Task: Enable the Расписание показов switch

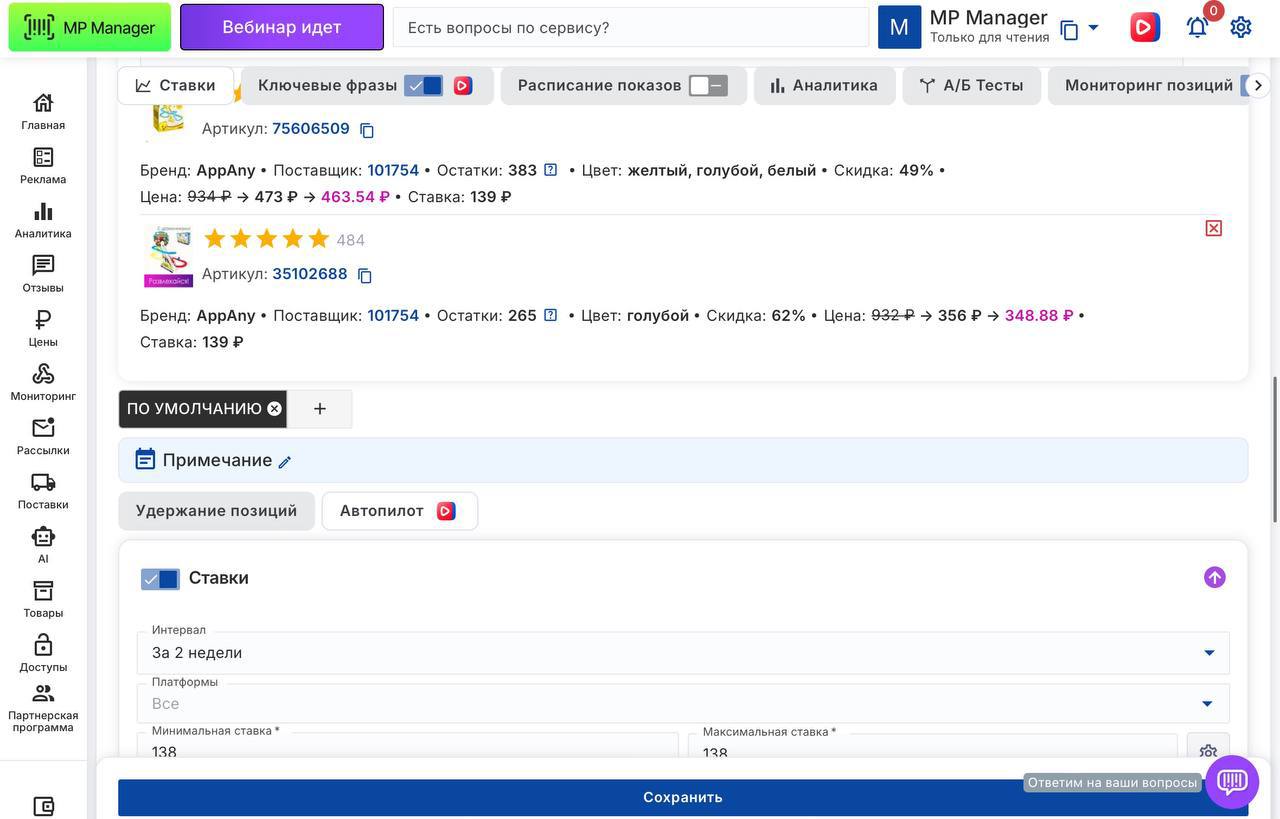Action: click(x=708, y=86)
